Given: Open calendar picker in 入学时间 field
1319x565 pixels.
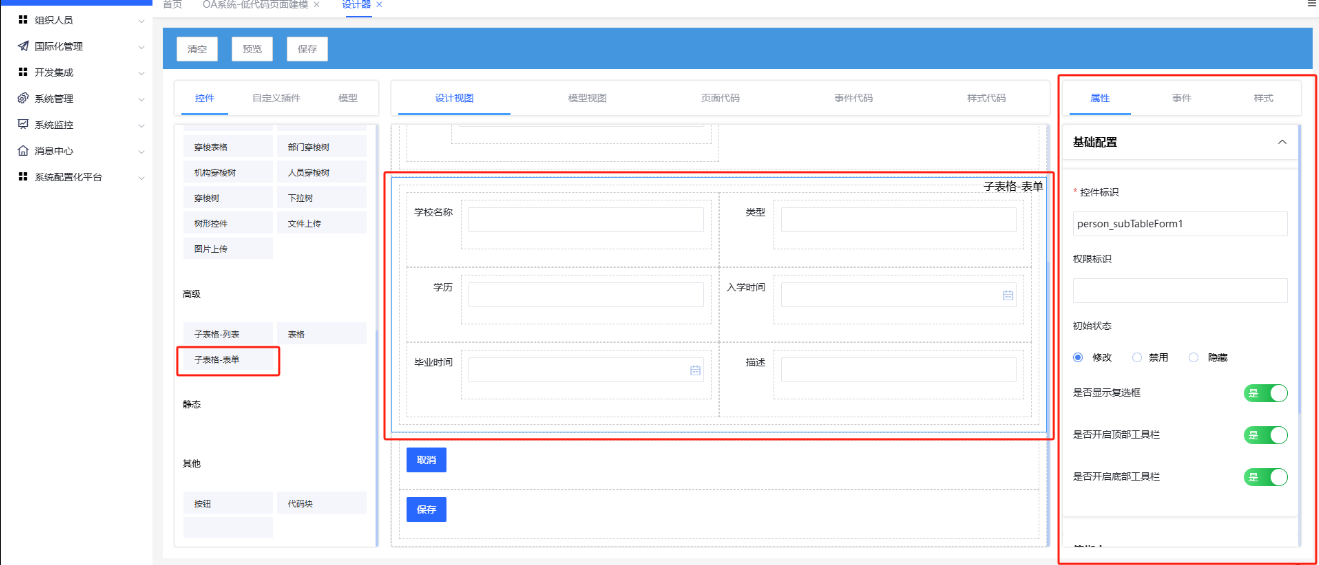Looking at the screenshot, I should point(1008,295).
